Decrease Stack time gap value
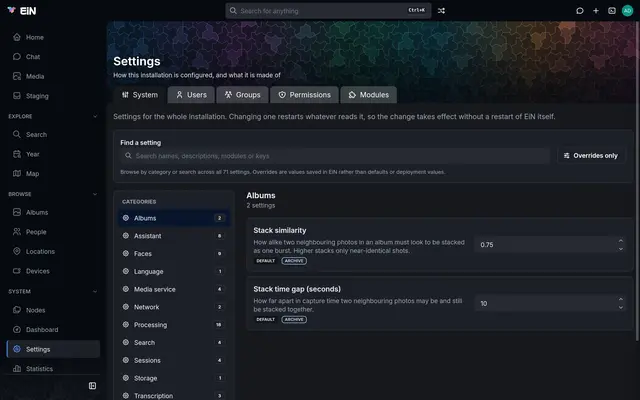640x400 pixels. (621, 308)
